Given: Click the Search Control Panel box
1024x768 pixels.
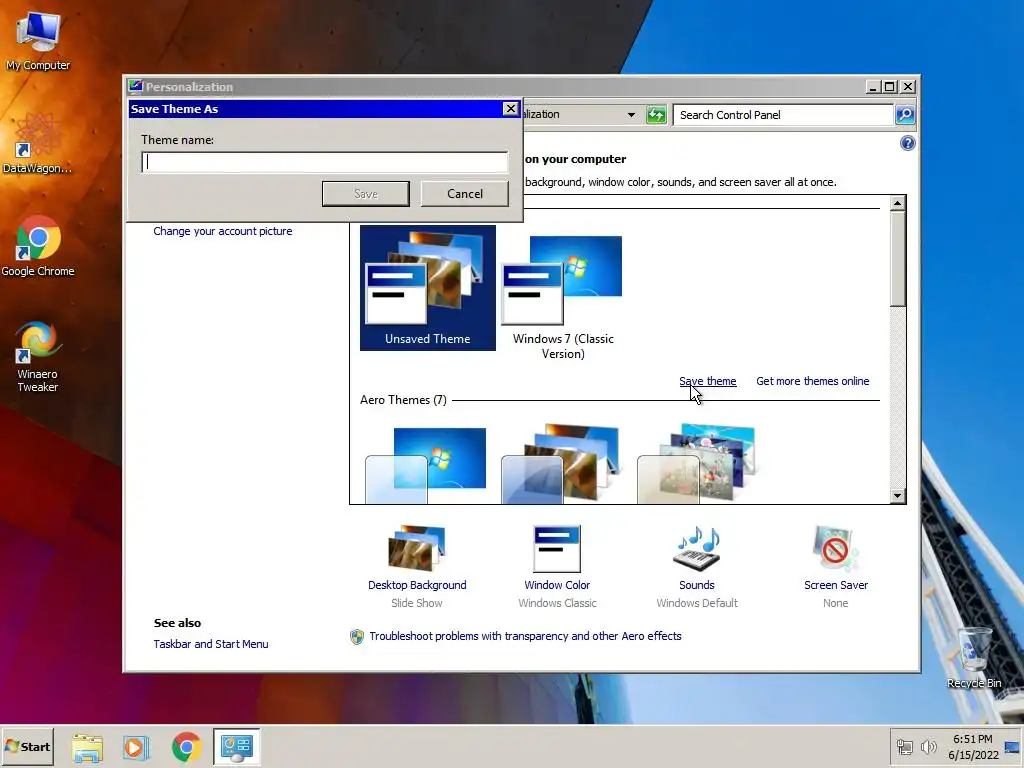Looking at the screenshot, I should click(783, 115).
